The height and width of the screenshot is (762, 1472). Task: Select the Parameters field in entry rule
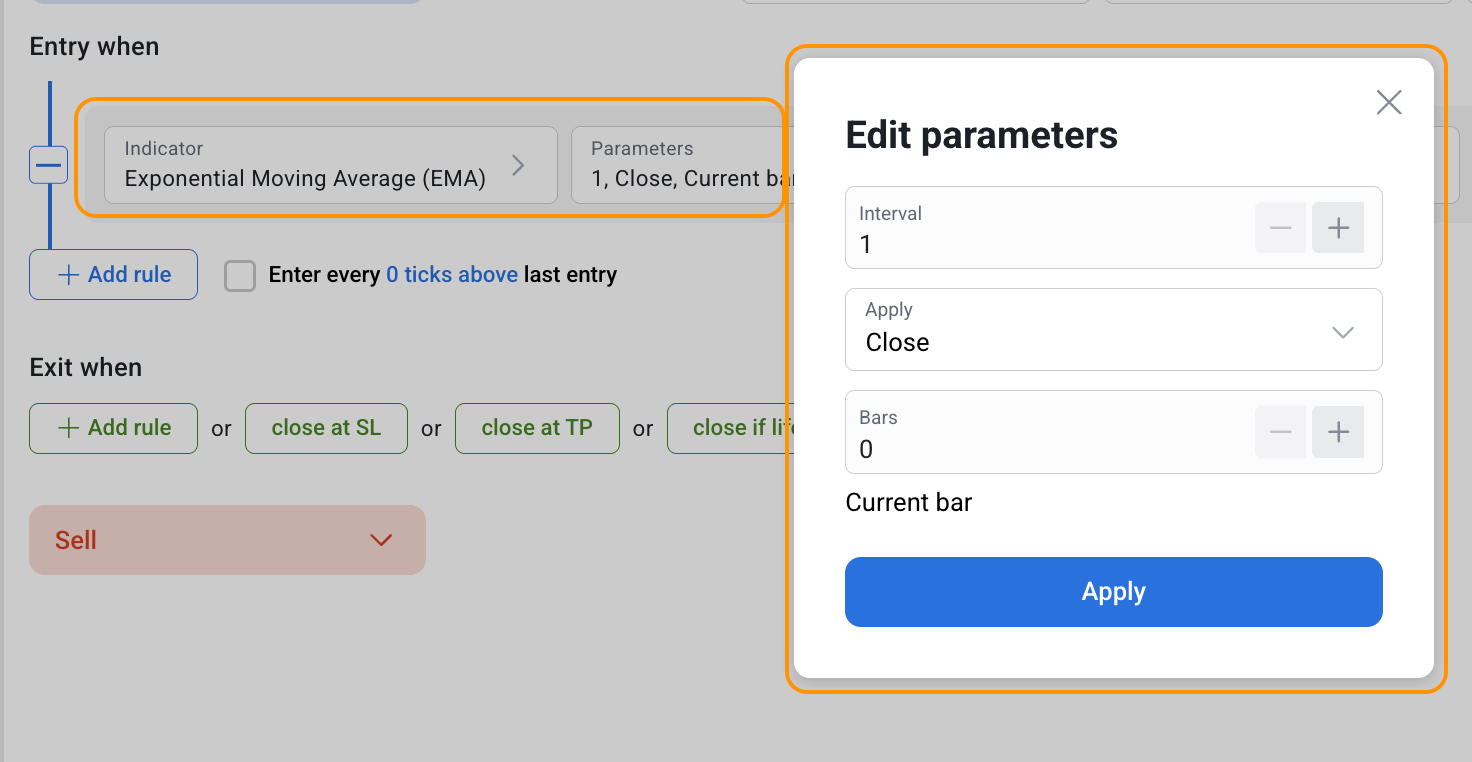point(680,165)
